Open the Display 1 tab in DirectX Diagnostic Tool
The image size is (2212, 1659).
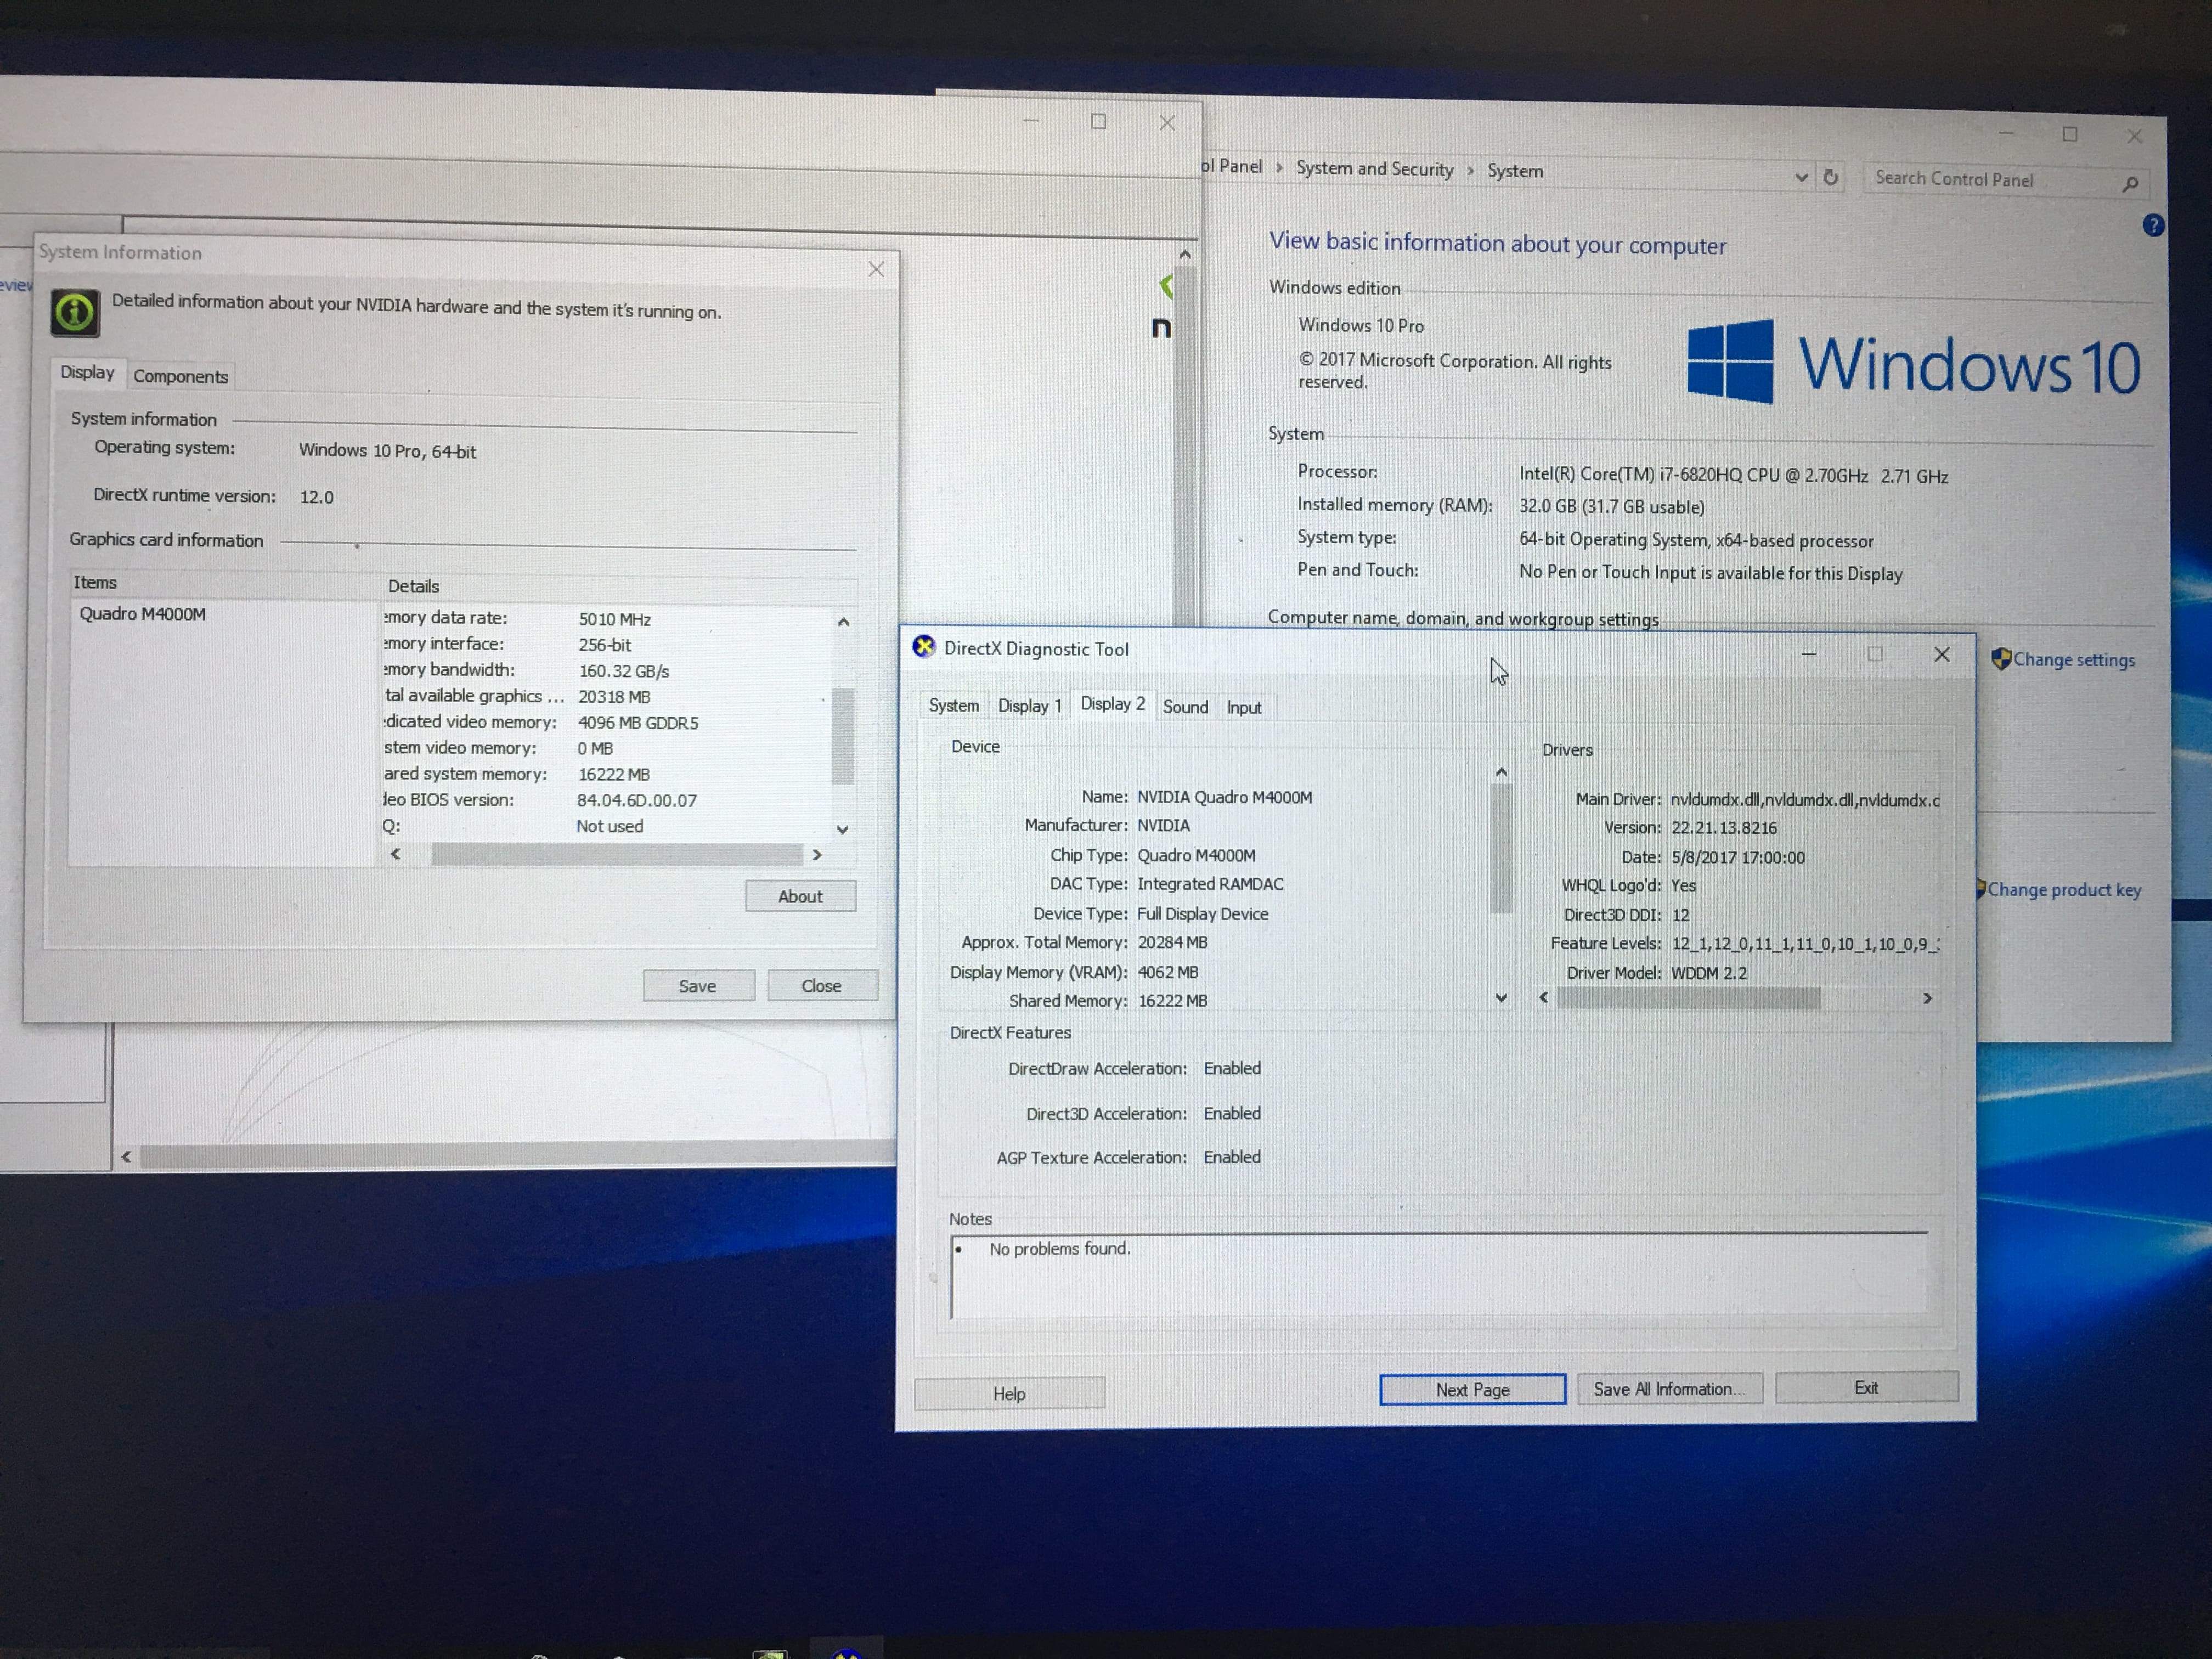[x=1029, y=706]
